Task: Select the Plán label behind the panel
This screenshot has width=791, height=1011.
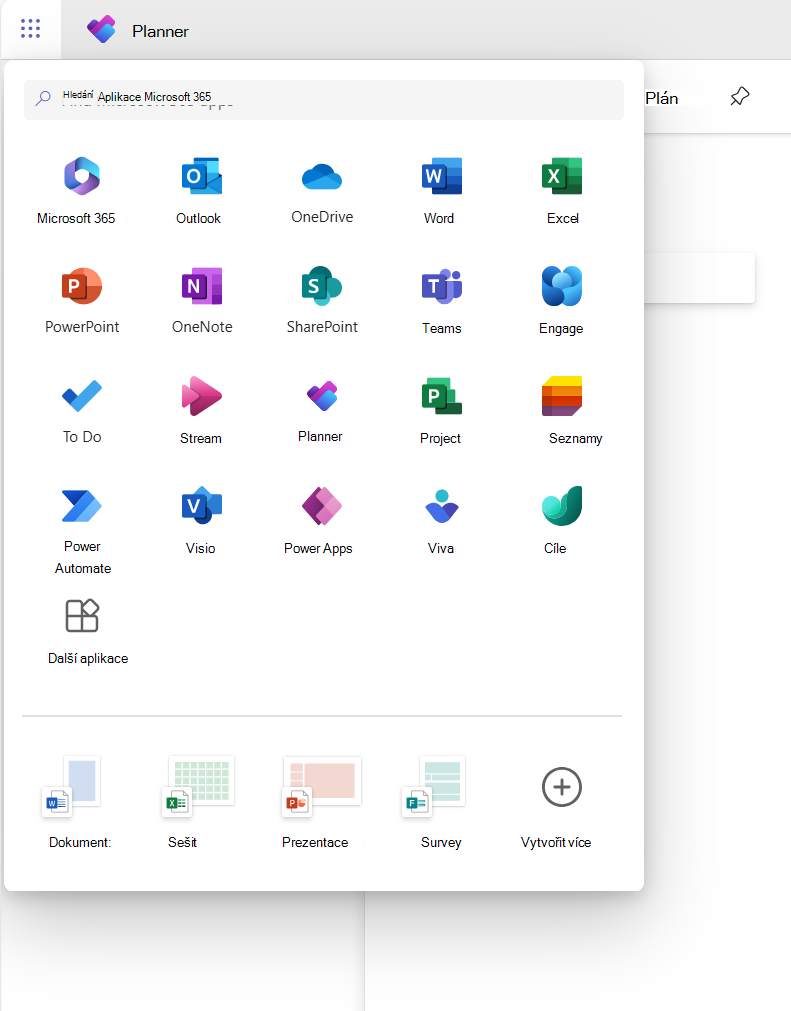Action: (661, 98)
